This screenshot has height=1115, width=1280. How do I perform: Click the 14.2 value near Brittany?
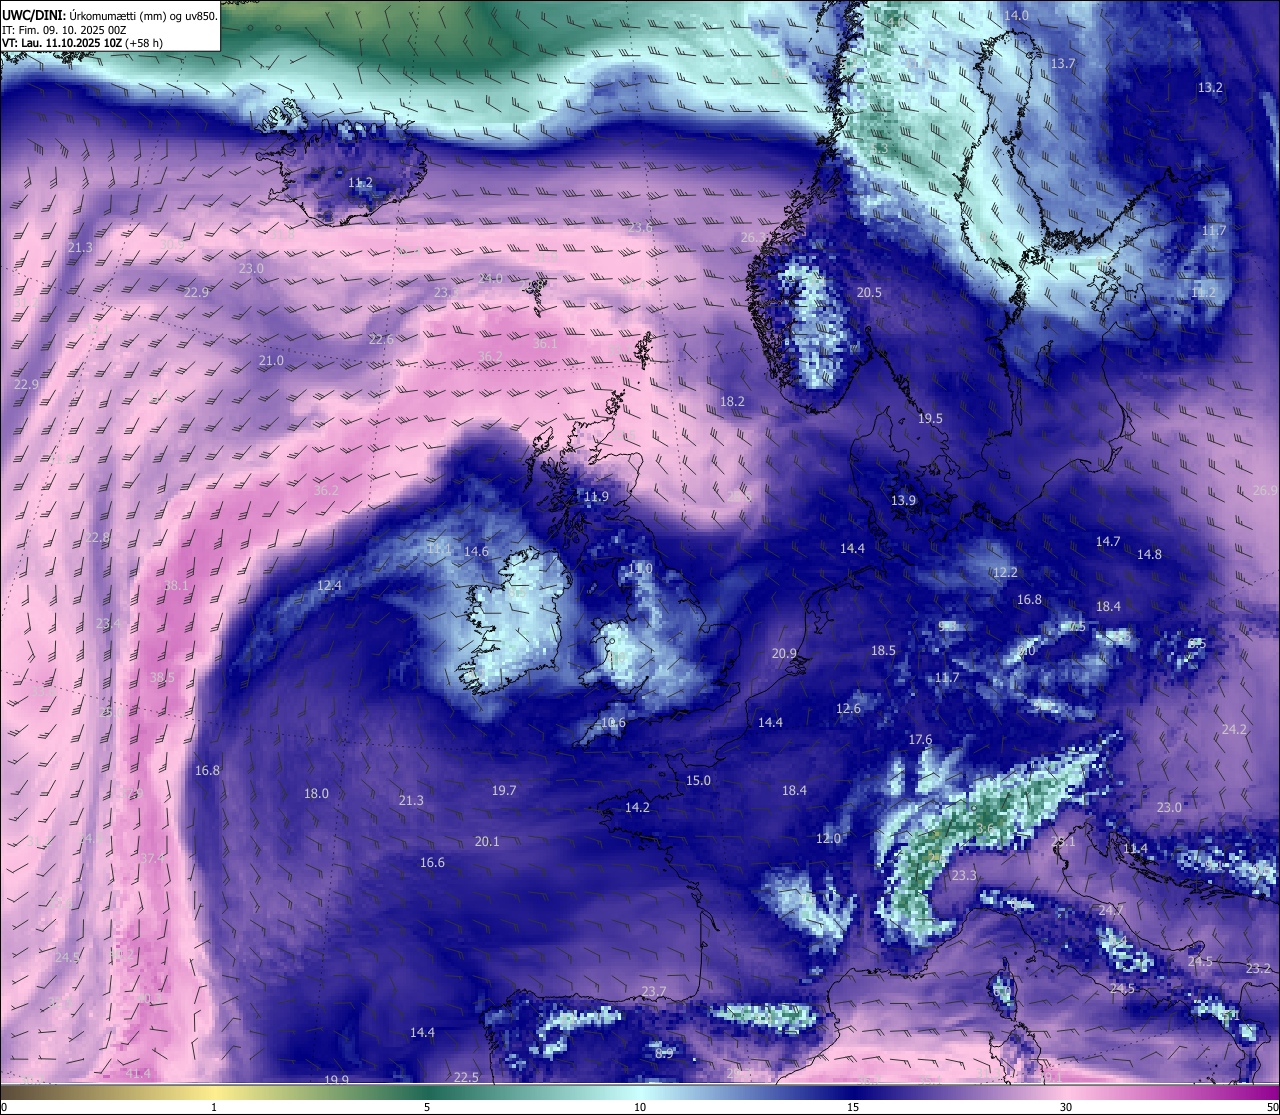point(637,807)
